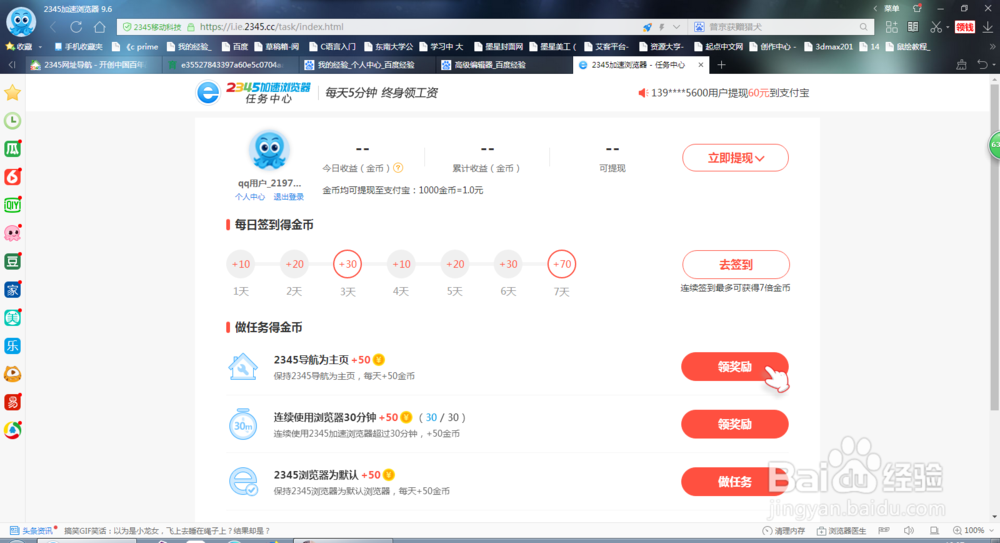Open the blue 家 sidebar app

[12, 290]
